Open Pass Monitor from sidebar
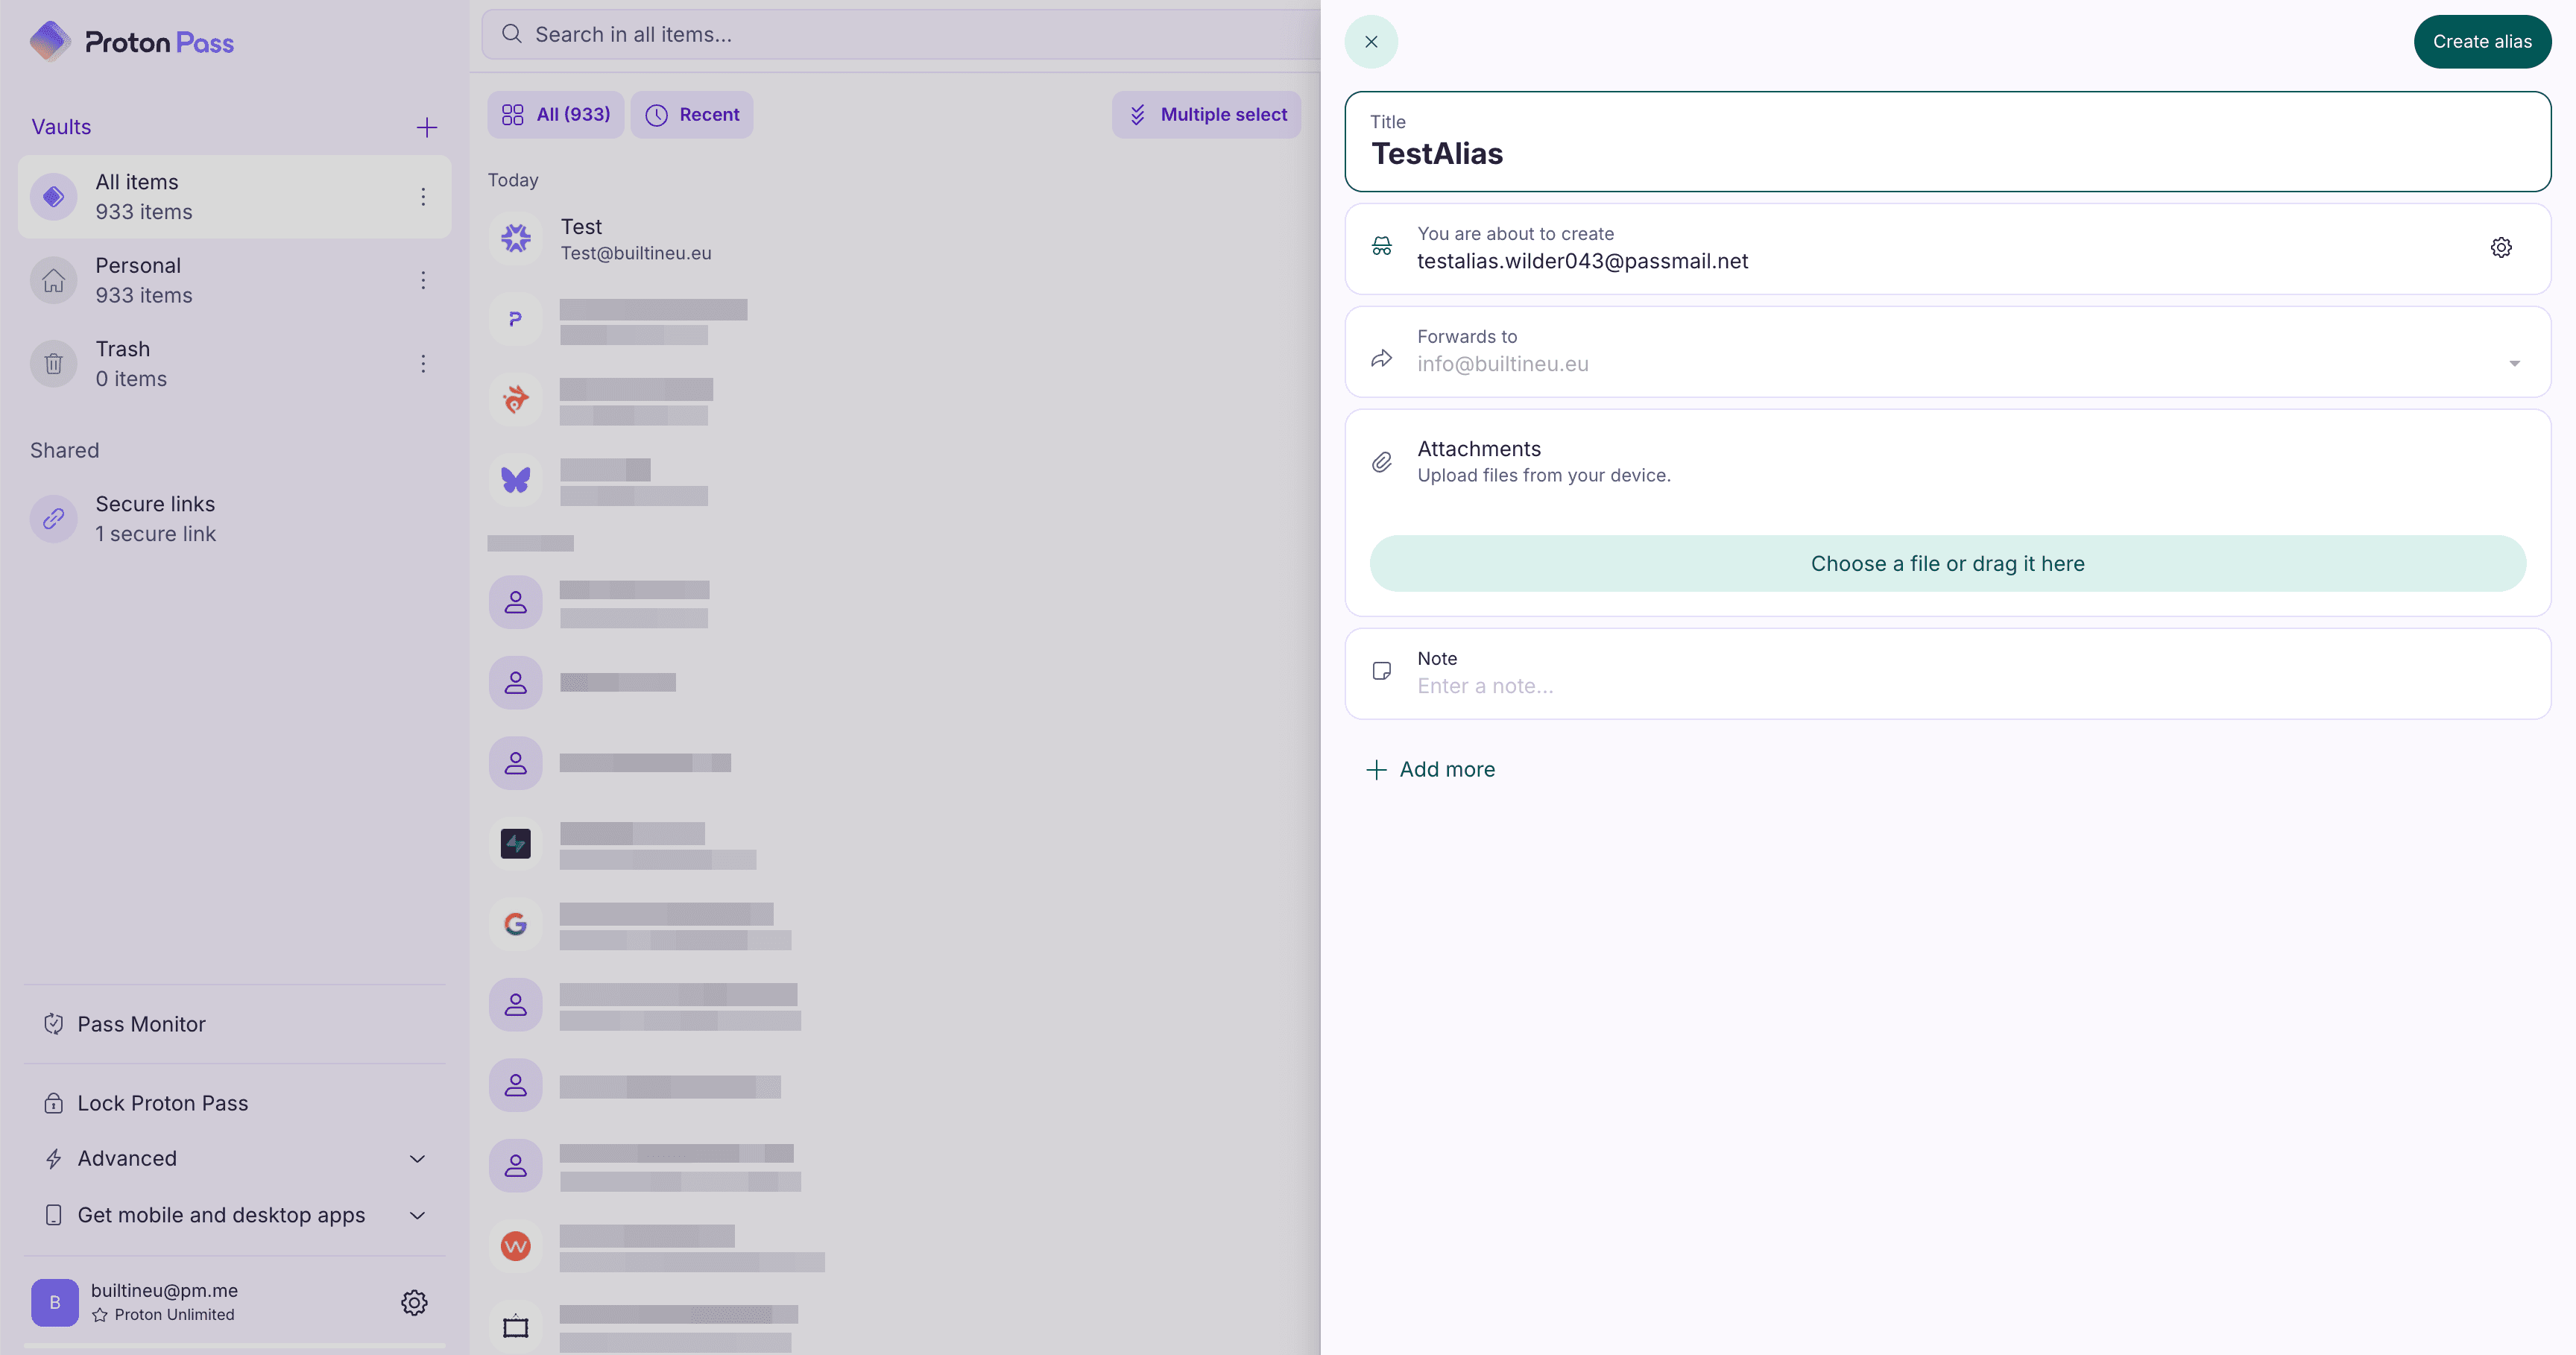 point(141,1024)
